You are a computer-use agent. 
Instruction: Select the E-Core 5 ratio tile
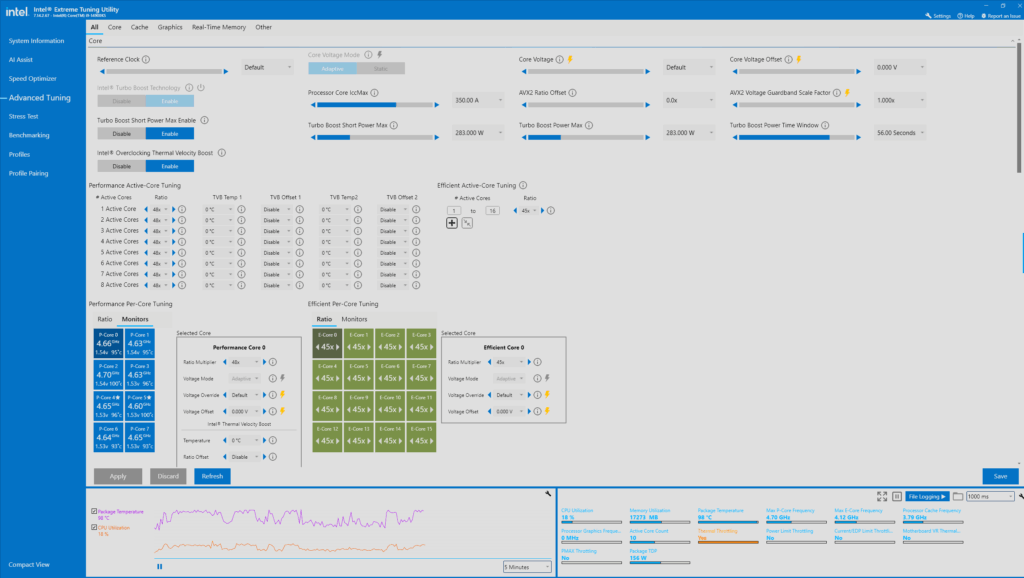pyautogui.click(x=359, y=375)
